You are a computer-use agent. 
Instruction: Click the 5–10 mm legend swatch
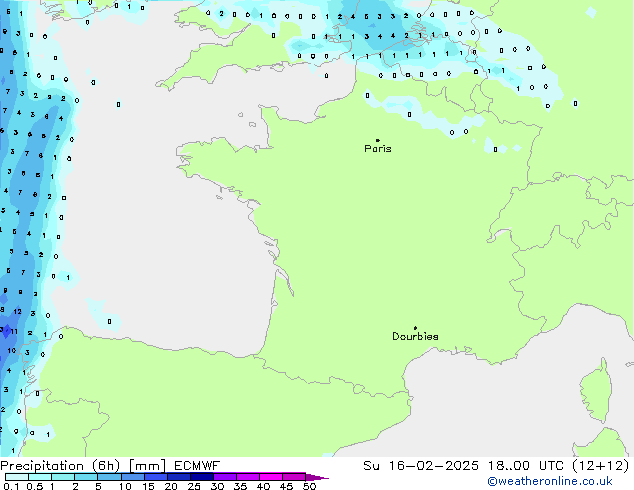[109, 477]
